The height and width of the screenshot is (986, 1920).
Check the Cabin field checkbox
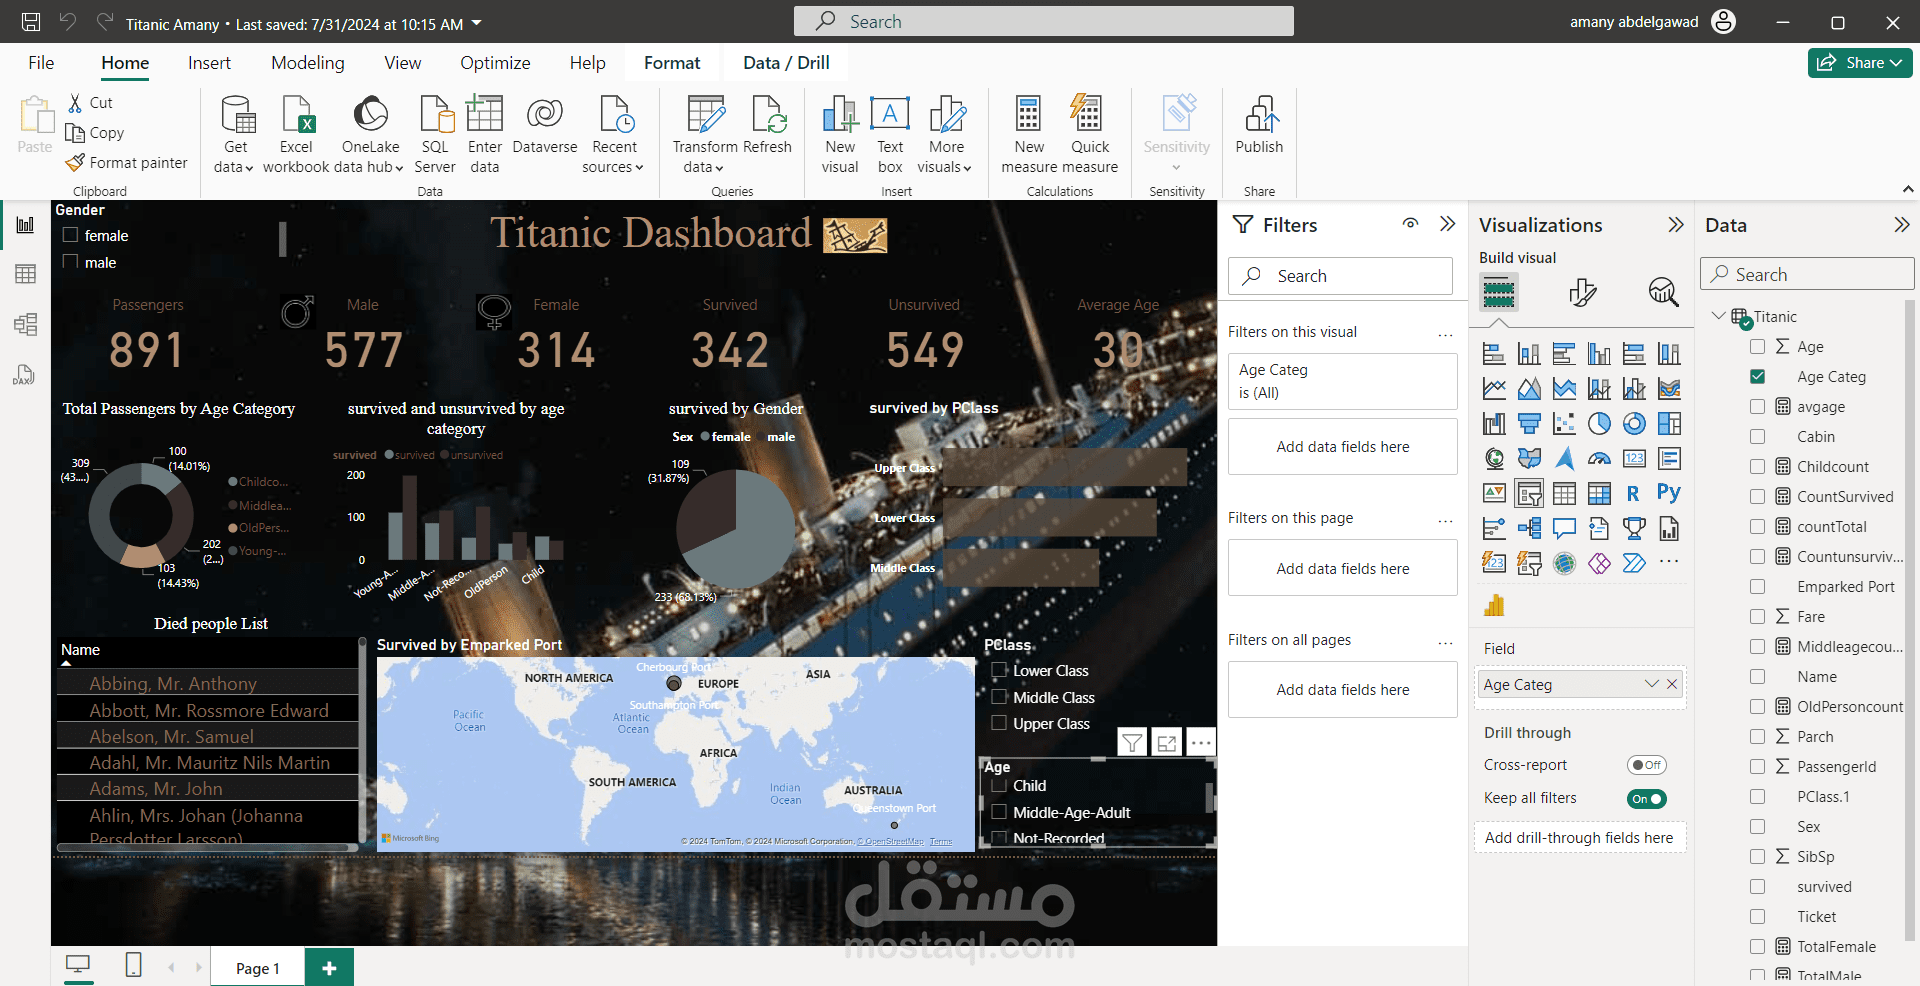1757,437
